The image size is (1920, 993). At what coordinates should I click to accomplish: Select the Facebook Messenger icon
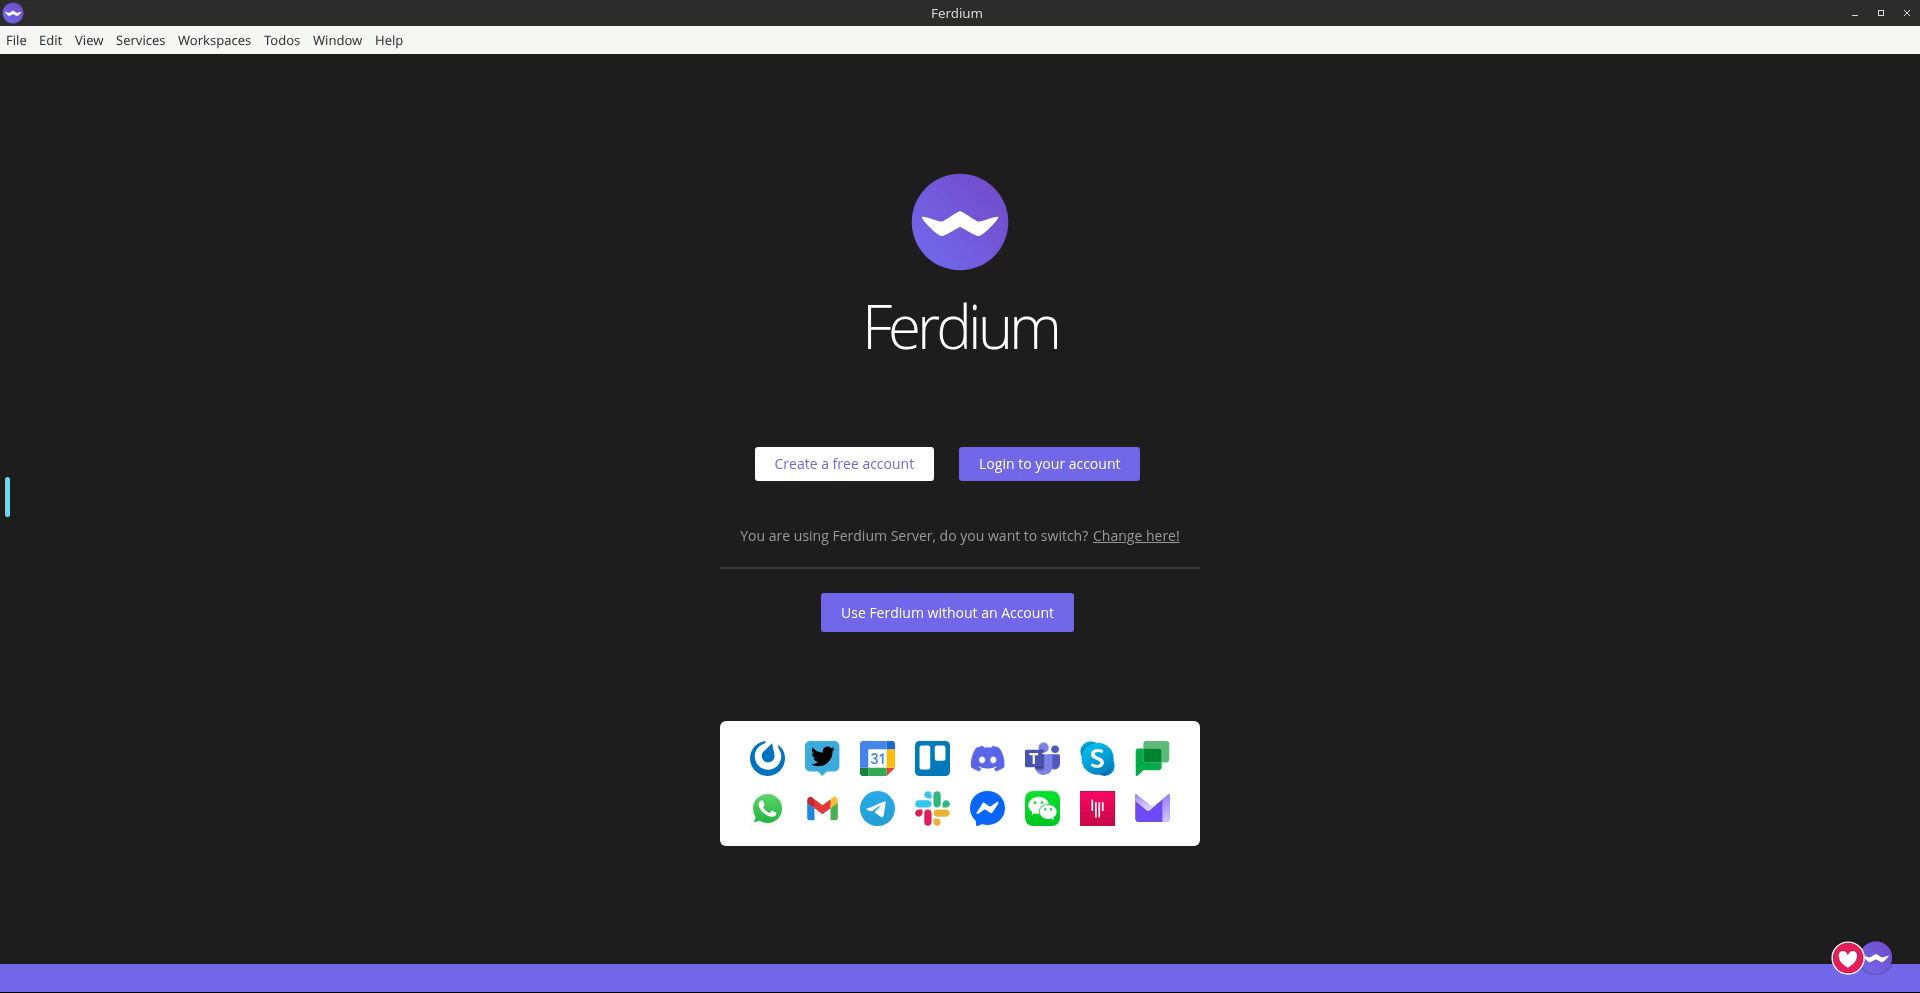pos(987,809)
